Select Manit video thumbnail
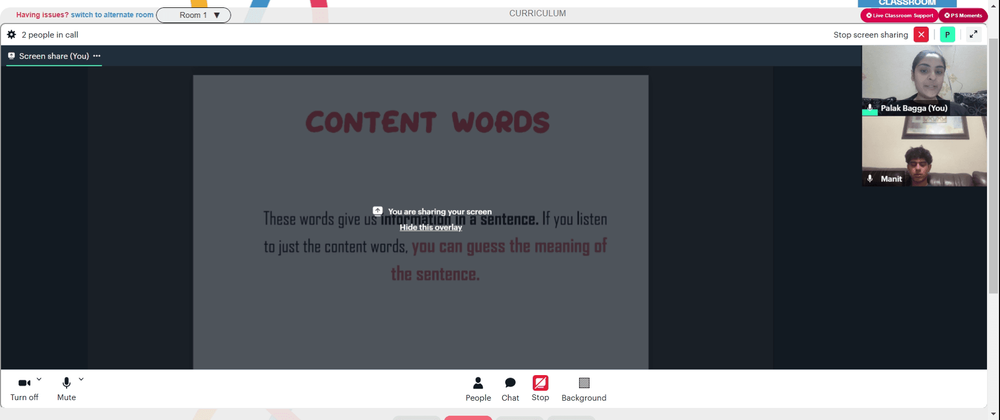The image size is (1000, 420). click(x=924, y=151)
